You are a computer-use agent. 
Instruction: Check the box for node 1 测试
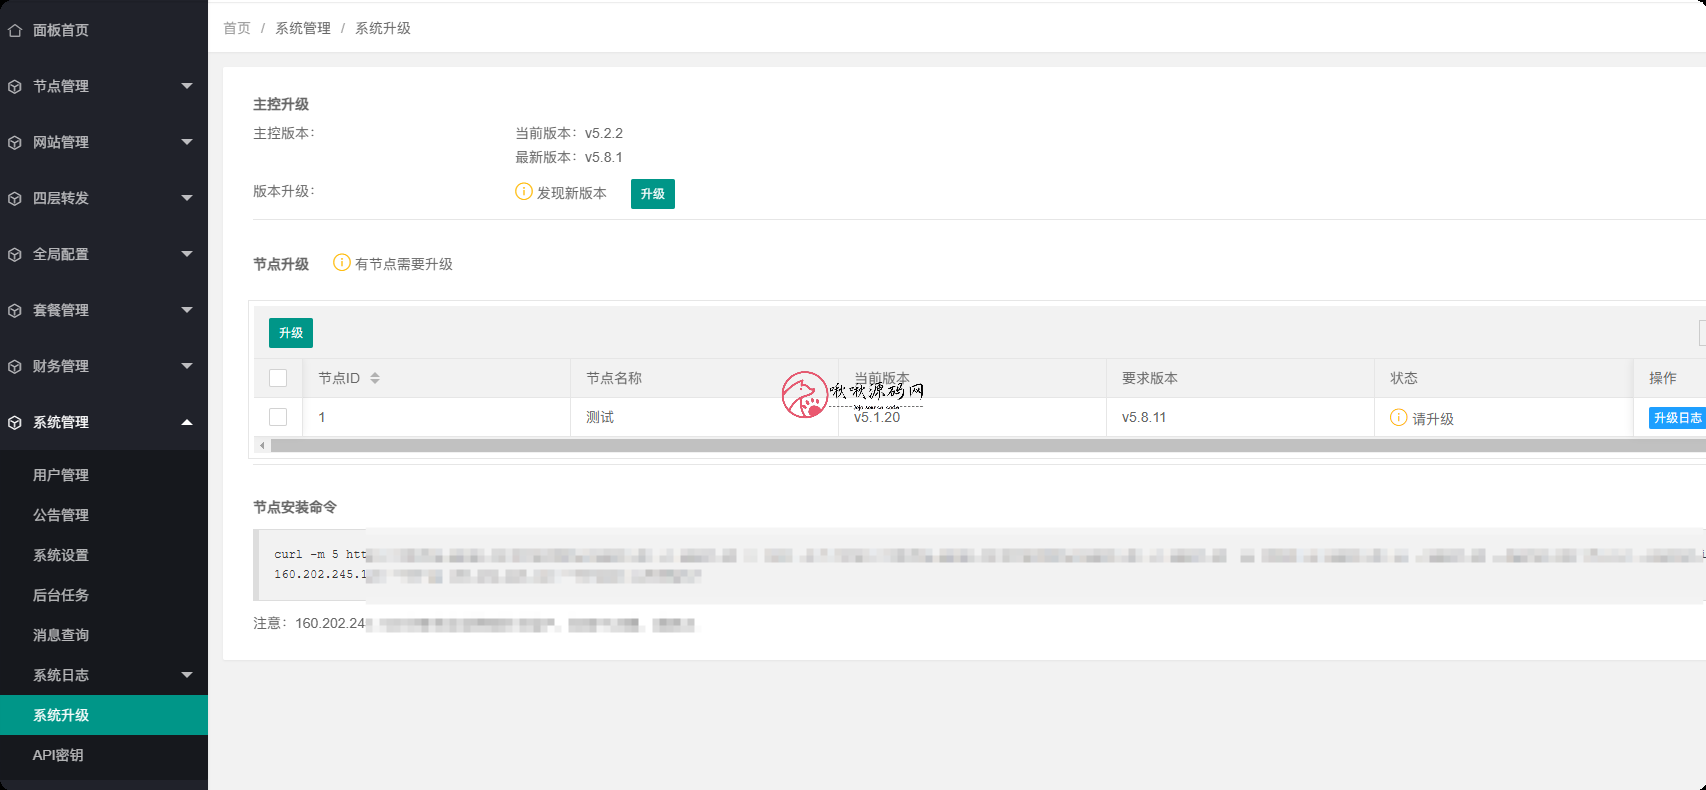[x=278, y=417]
